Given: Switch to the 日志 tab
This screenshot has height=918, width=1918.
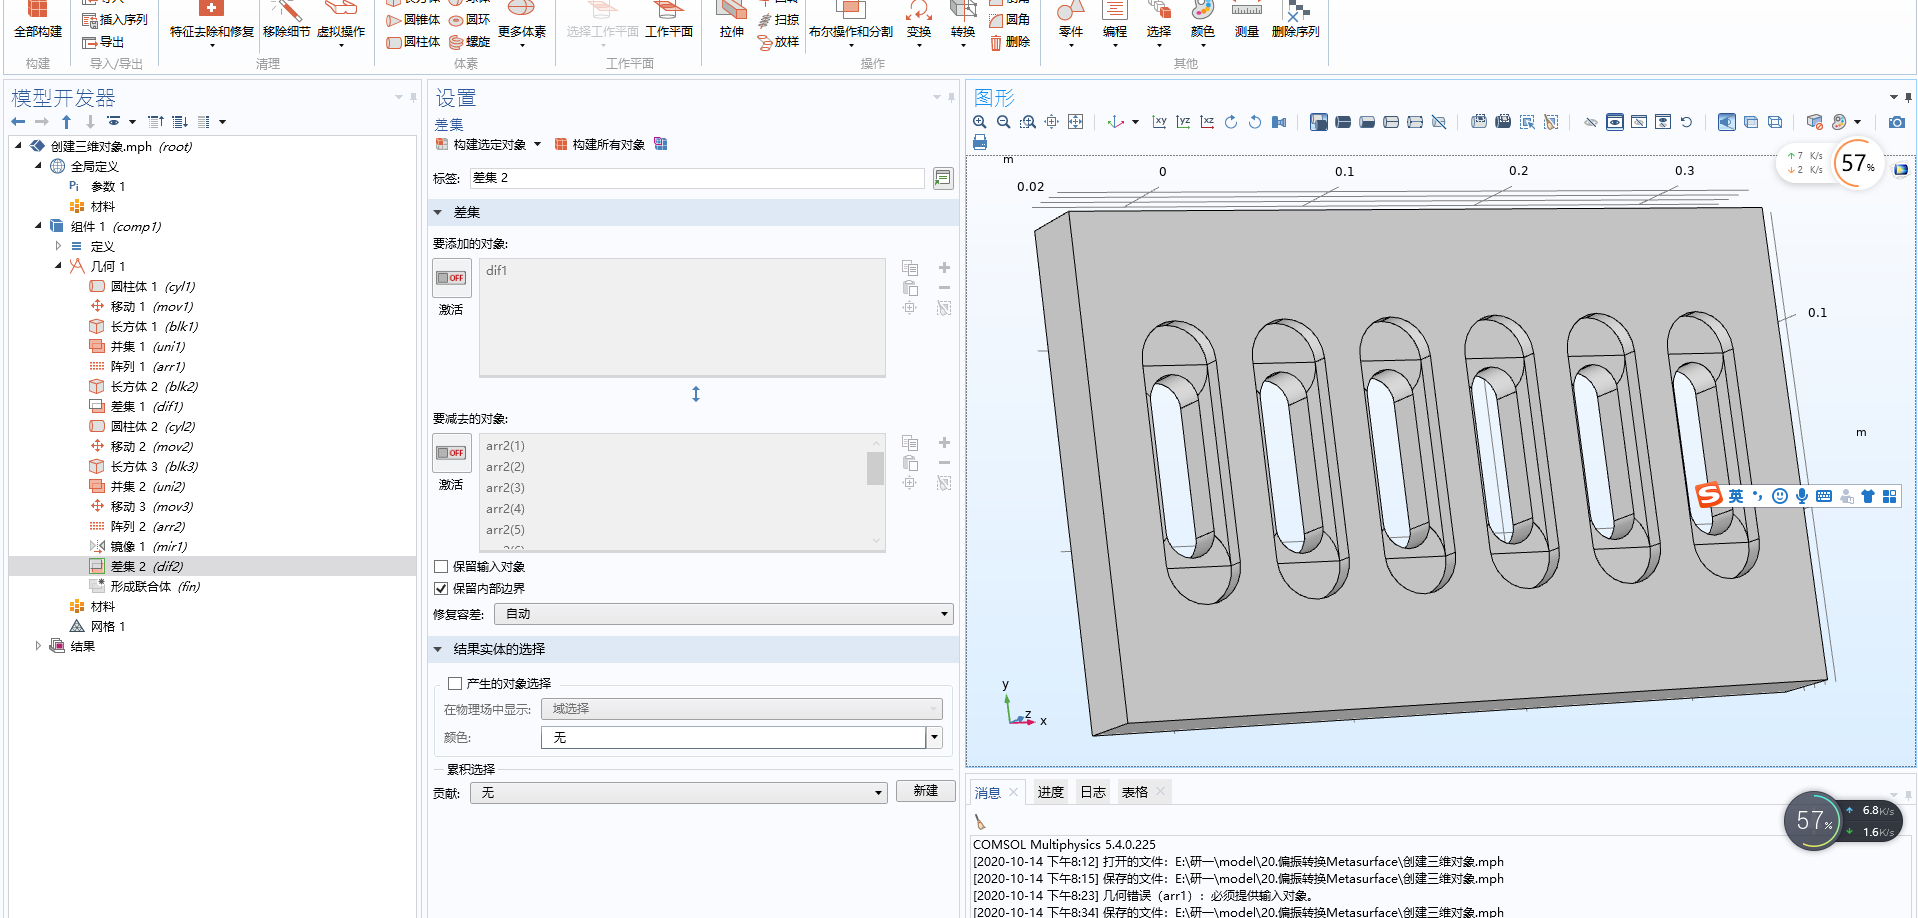Looking at the screenshot, I should click(1093, 792).
